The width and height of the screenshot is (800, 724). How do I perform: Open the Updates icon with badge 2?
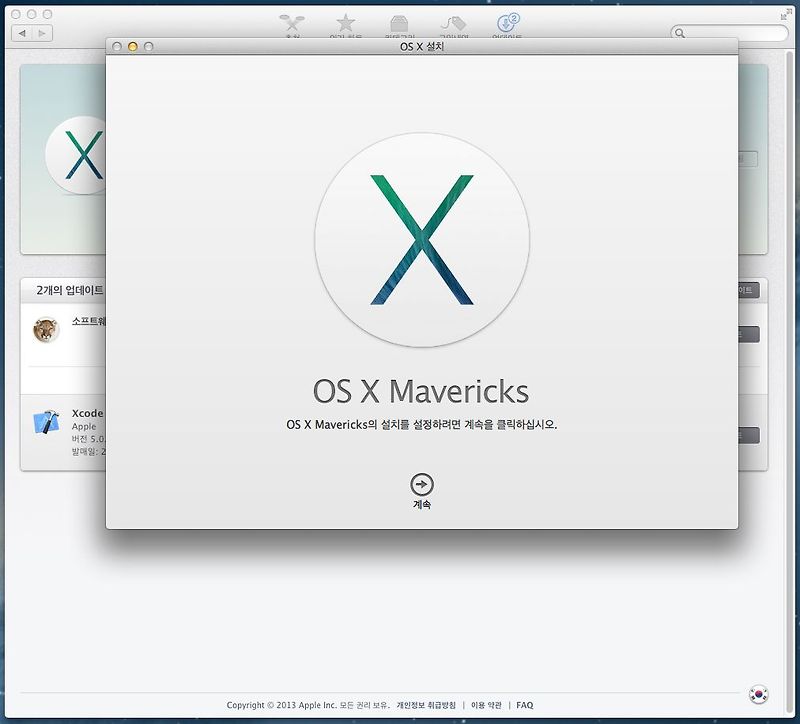[507, 23]
